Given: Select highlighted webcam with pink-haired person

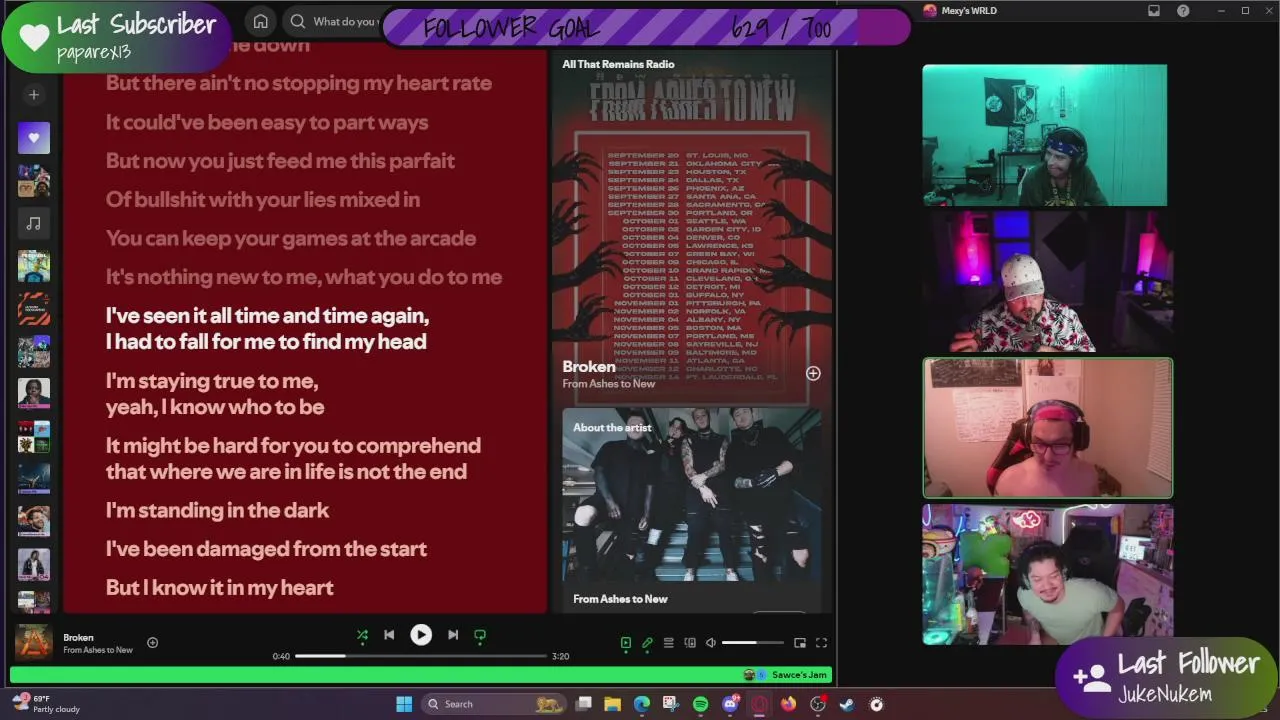Looking at the screenshot, I should point(1047,427).
